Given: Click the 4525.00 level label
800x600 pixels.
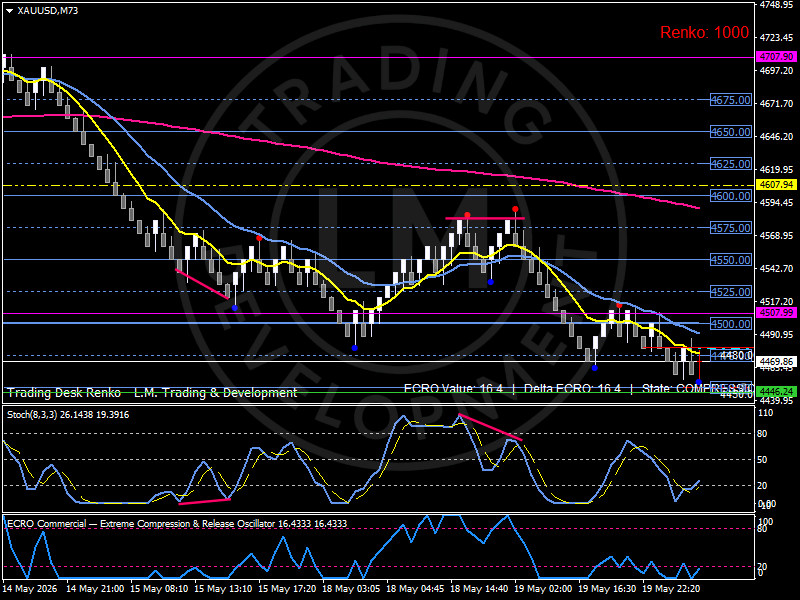Looking at the screenshot, I should click(x=731, y=292).
